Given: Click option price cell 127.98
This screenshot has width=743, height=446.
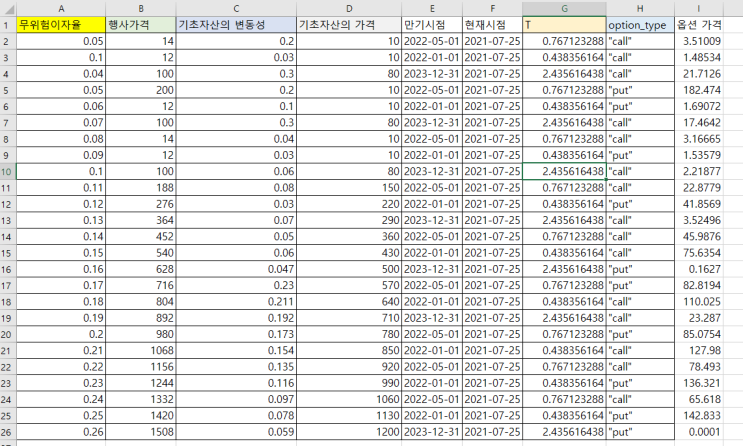Looking at the screenshot, I should (698, 351).
